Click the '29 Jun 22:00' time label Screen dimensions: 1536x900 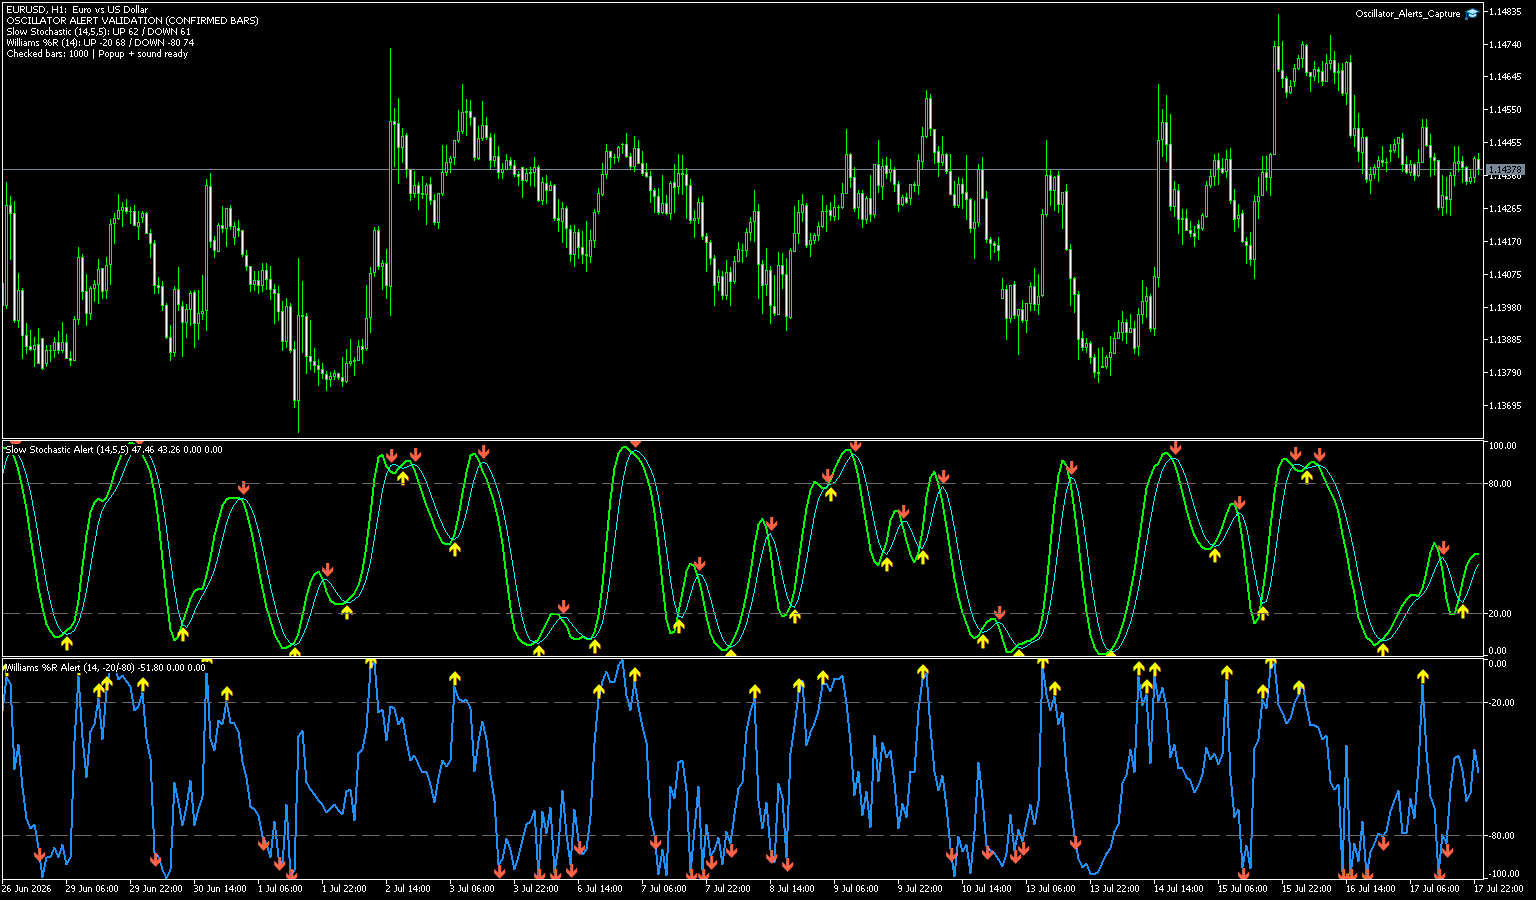coord(156,888)
